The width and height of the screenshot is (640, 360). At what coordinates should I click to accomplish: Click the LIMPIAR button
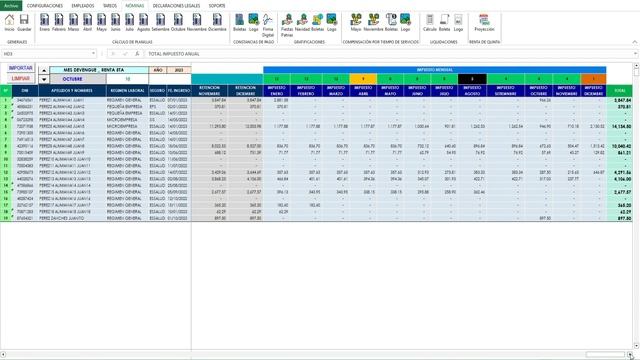click(20, 78)
